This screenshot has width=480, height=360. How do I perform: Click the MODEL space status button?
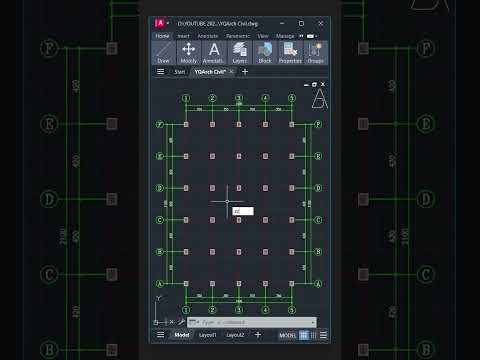click(287, 335)
